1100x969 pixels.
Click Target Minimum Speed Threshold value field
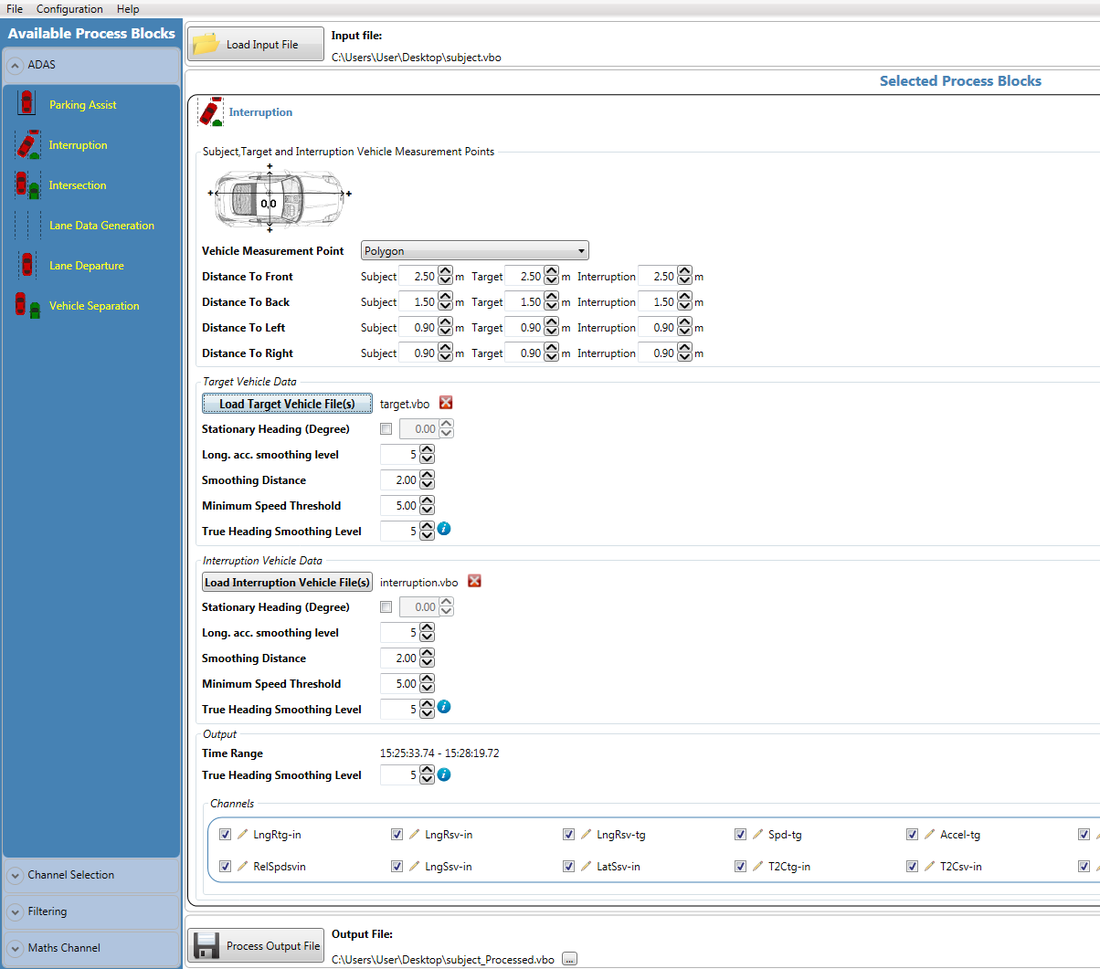tap(400, 505)
